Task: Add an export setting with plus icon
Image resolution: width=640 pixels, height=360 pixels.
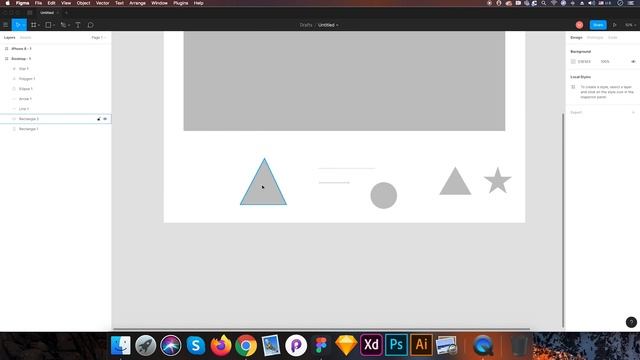Action: tap(633, 112)
